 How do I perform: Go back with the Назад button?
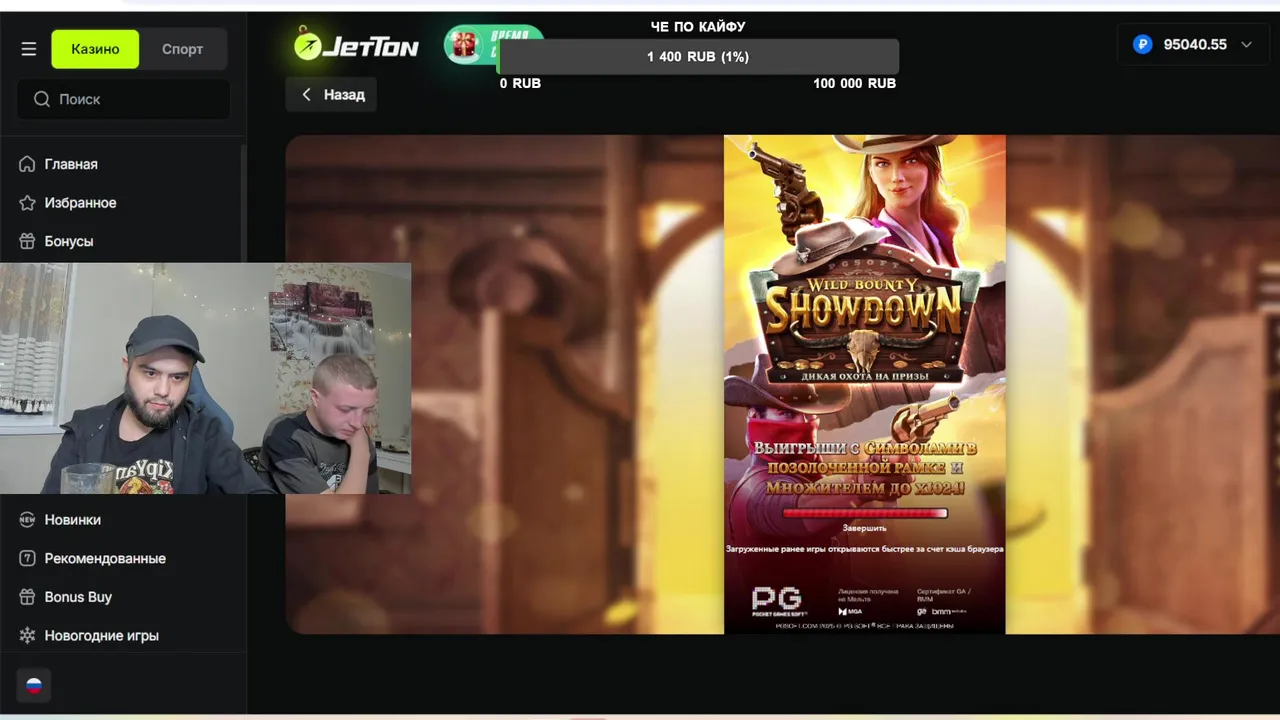[332, 94]
